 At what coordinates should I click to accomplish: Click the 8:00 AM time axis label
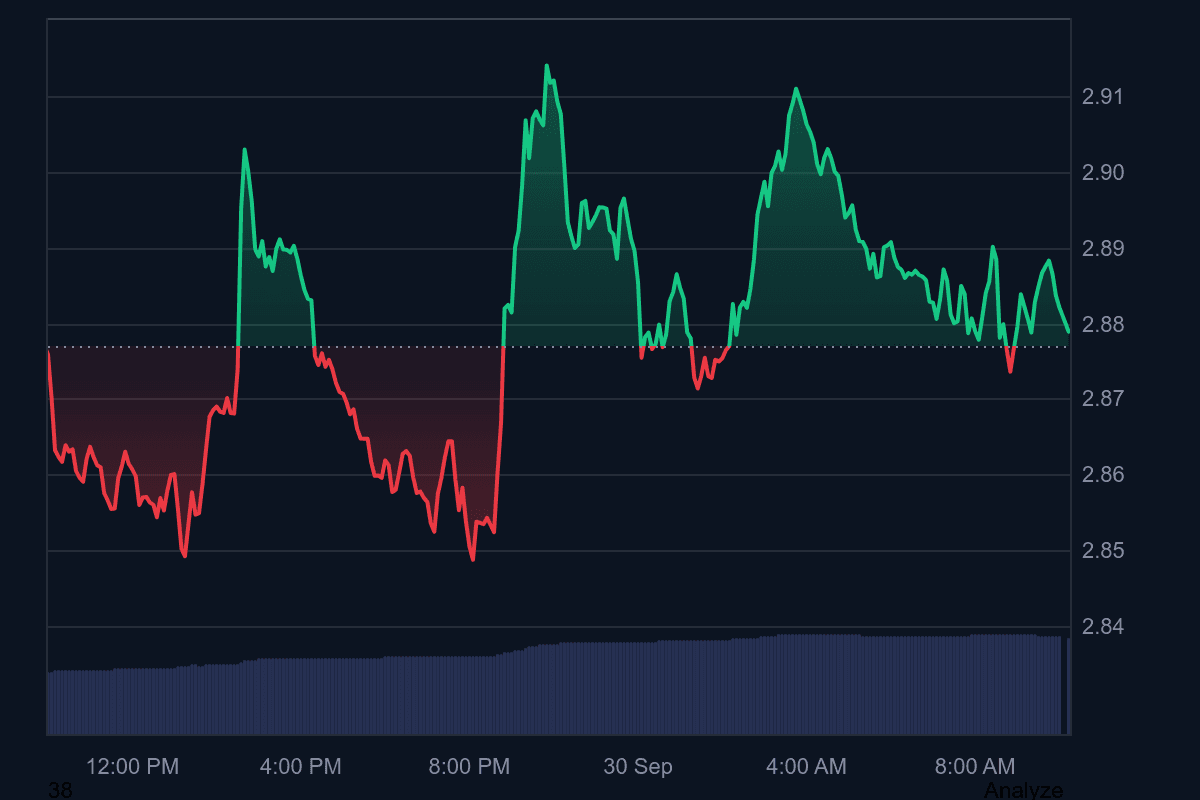pos(975,767)
